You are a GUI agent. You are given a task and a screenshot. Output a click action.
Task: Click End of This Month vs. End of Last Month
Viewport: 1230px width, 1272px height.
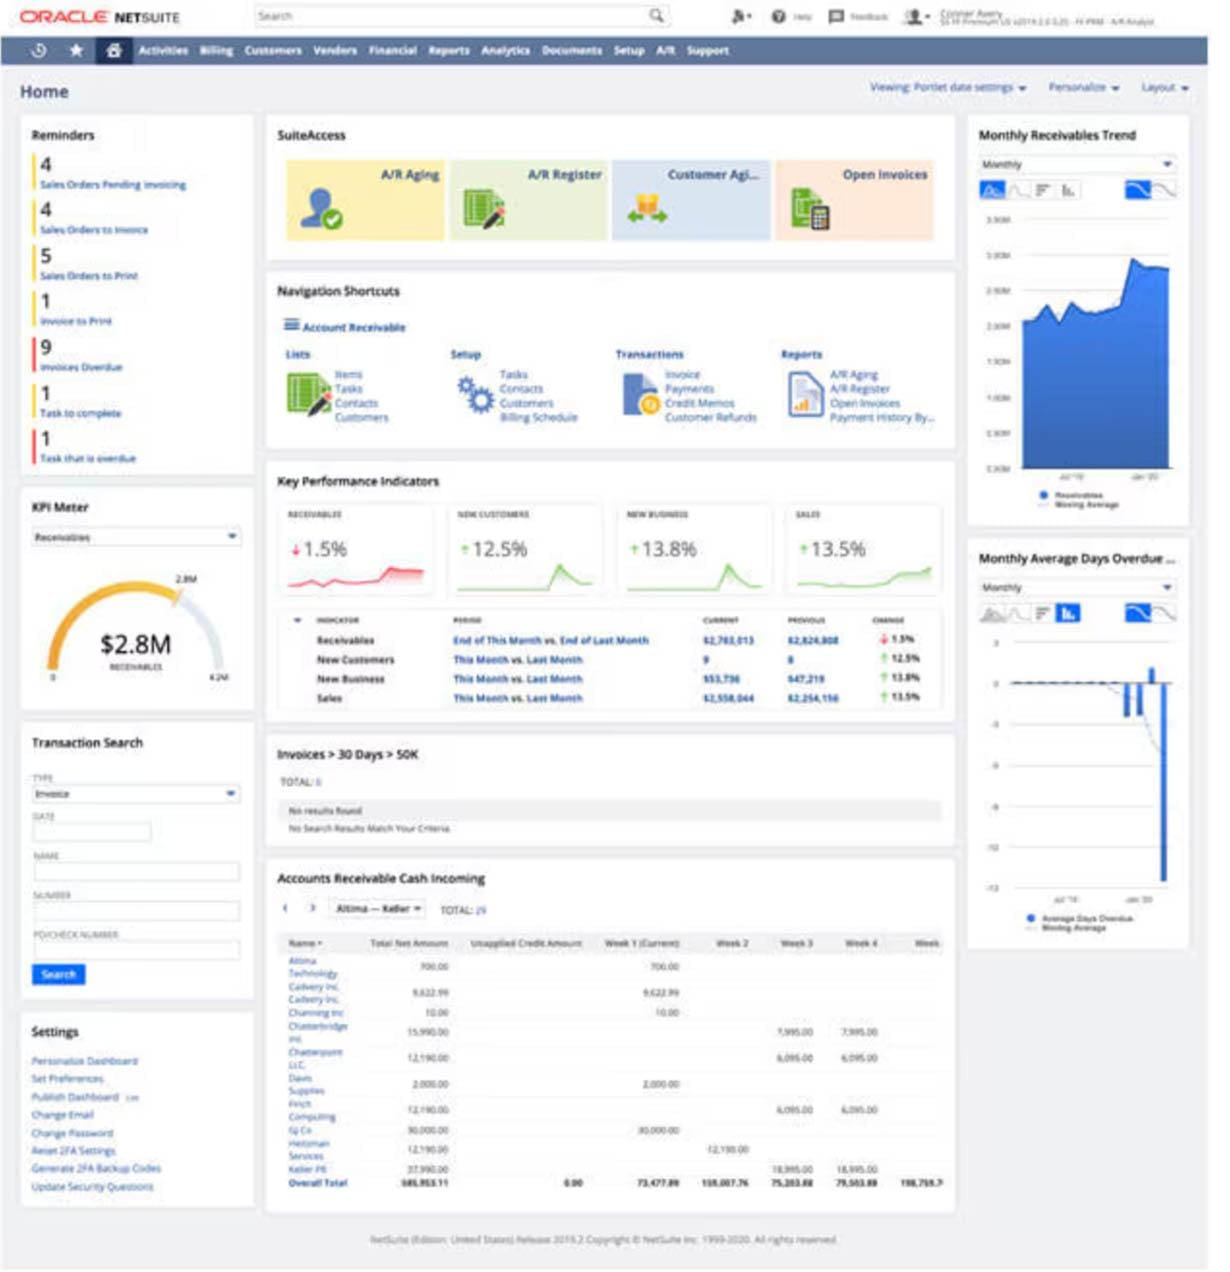[x=551, y=640]
